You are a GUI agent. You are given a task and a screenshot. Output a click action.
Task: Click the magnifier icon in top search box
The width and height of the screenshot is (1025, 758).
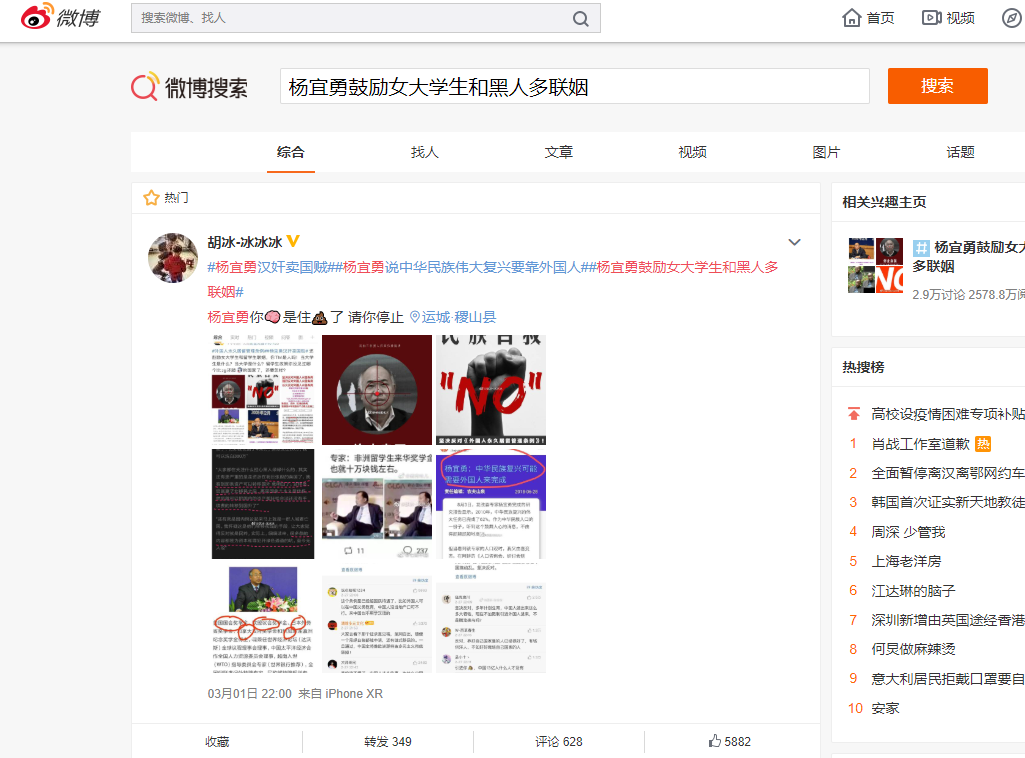point(581,18)
